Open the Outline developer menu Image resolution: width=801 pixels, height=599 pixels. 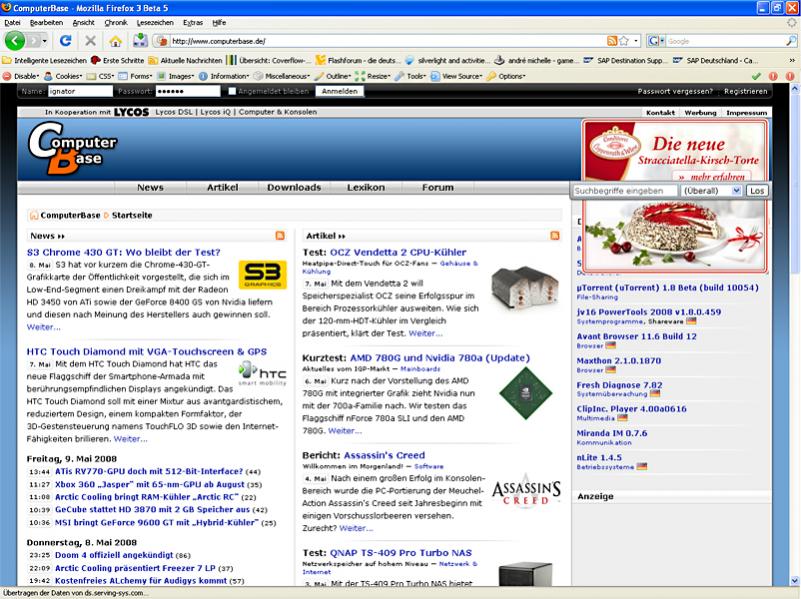click(x=333, y=76)
